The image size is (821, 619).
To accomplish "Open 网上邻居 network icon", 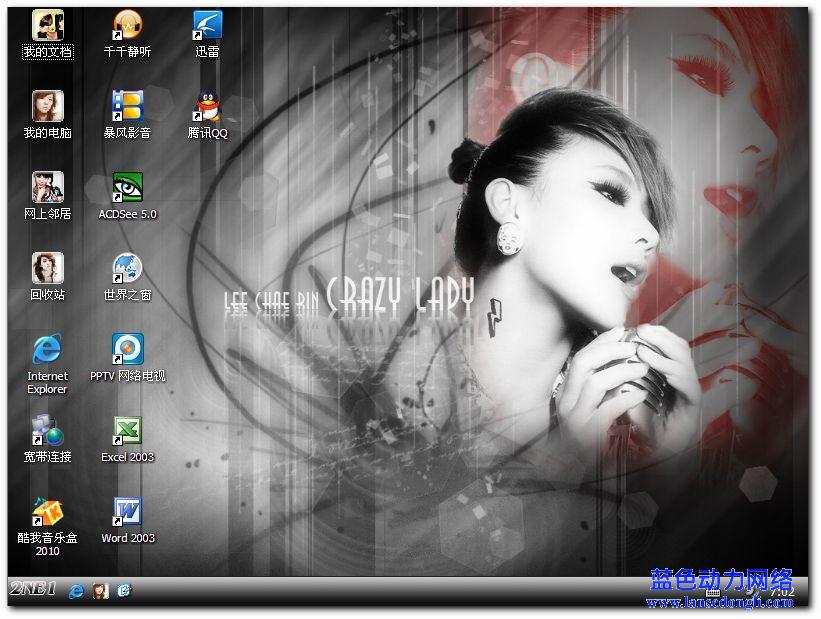I will (x=47, y=187).
